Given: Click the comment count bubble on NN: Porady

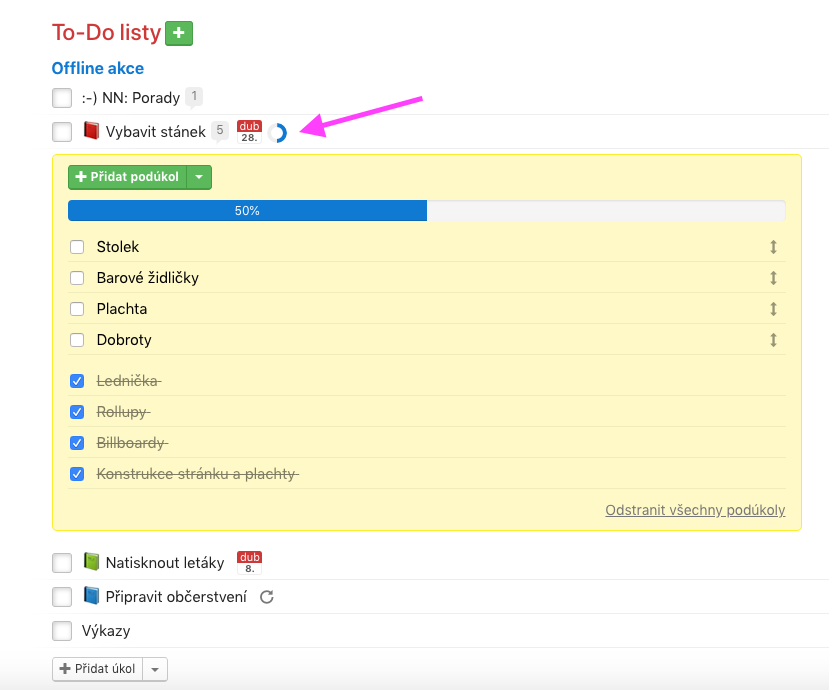Looking at the screenshot, I should pos(194,97).
